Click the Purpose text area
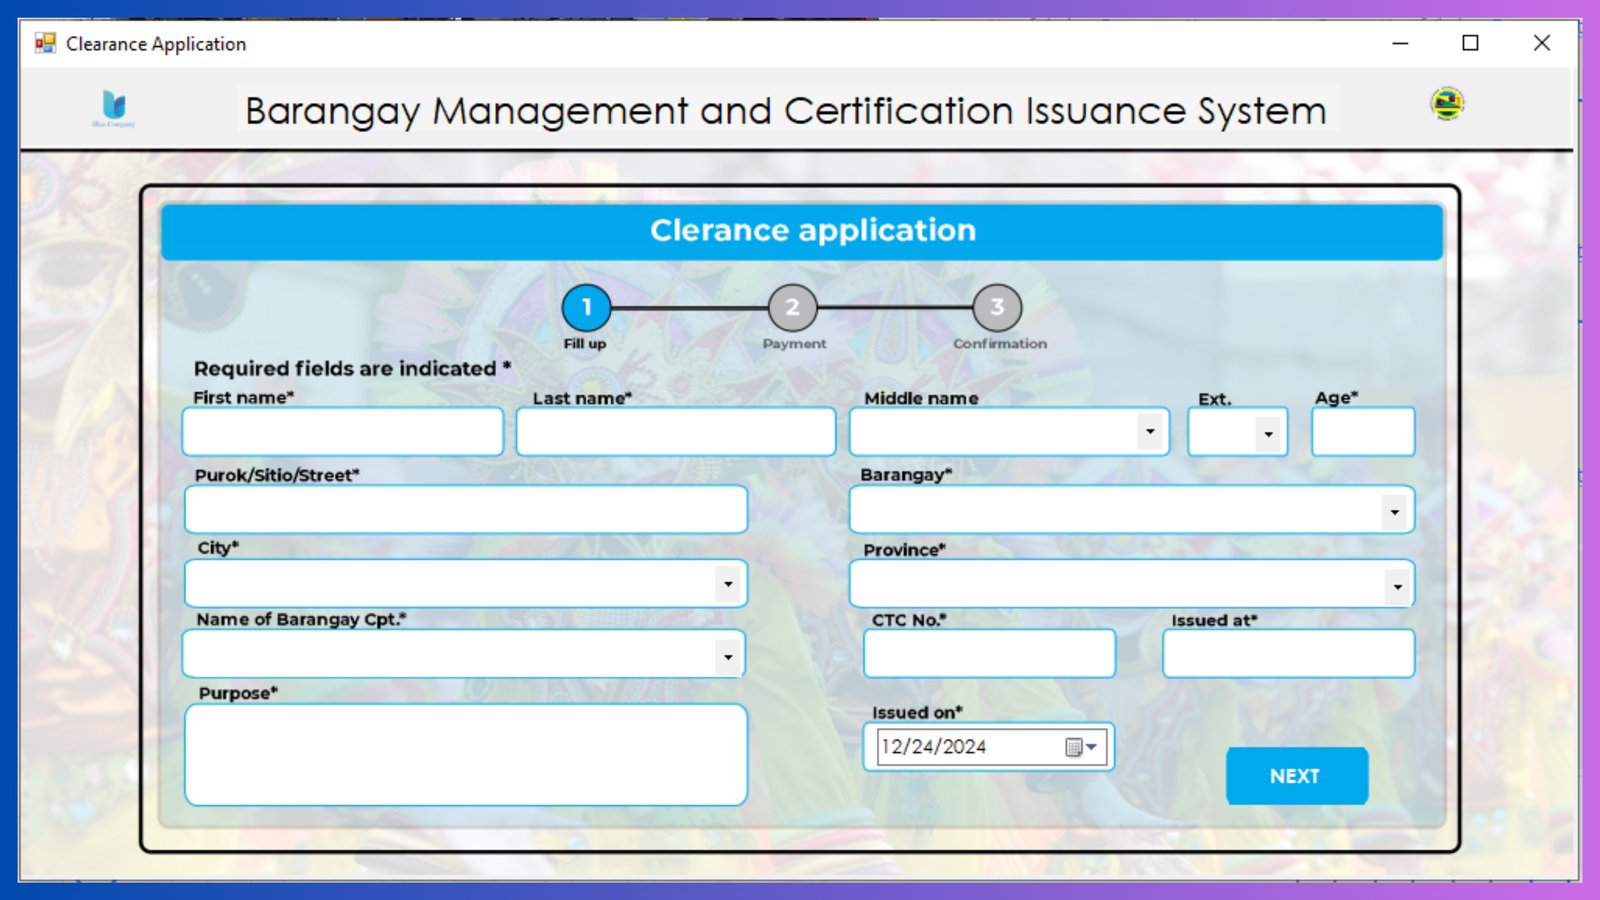The image size is (1600, 900). coord(465,755)
